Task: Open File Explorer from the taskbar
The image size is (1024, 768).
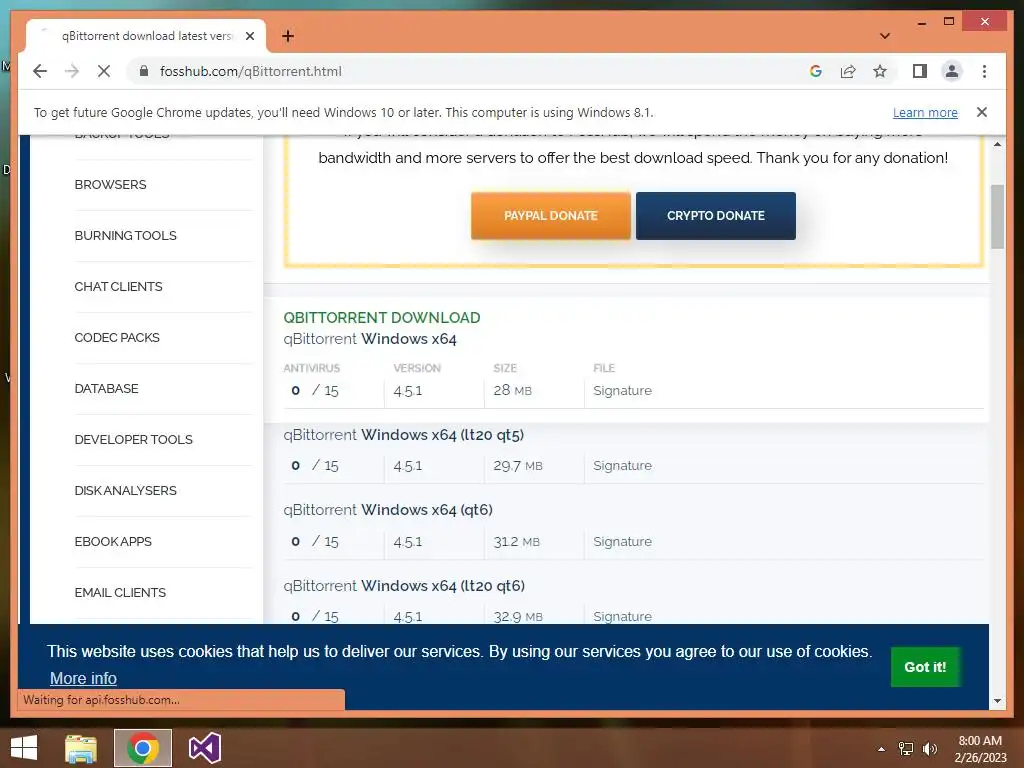Action: pyautogui.click(x=80, y=748)
